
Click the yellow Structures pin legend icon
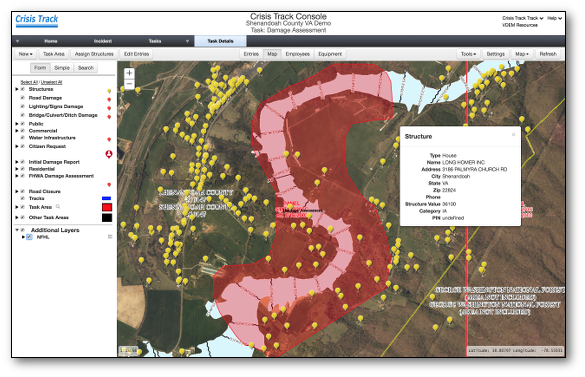tap(109, 91)
